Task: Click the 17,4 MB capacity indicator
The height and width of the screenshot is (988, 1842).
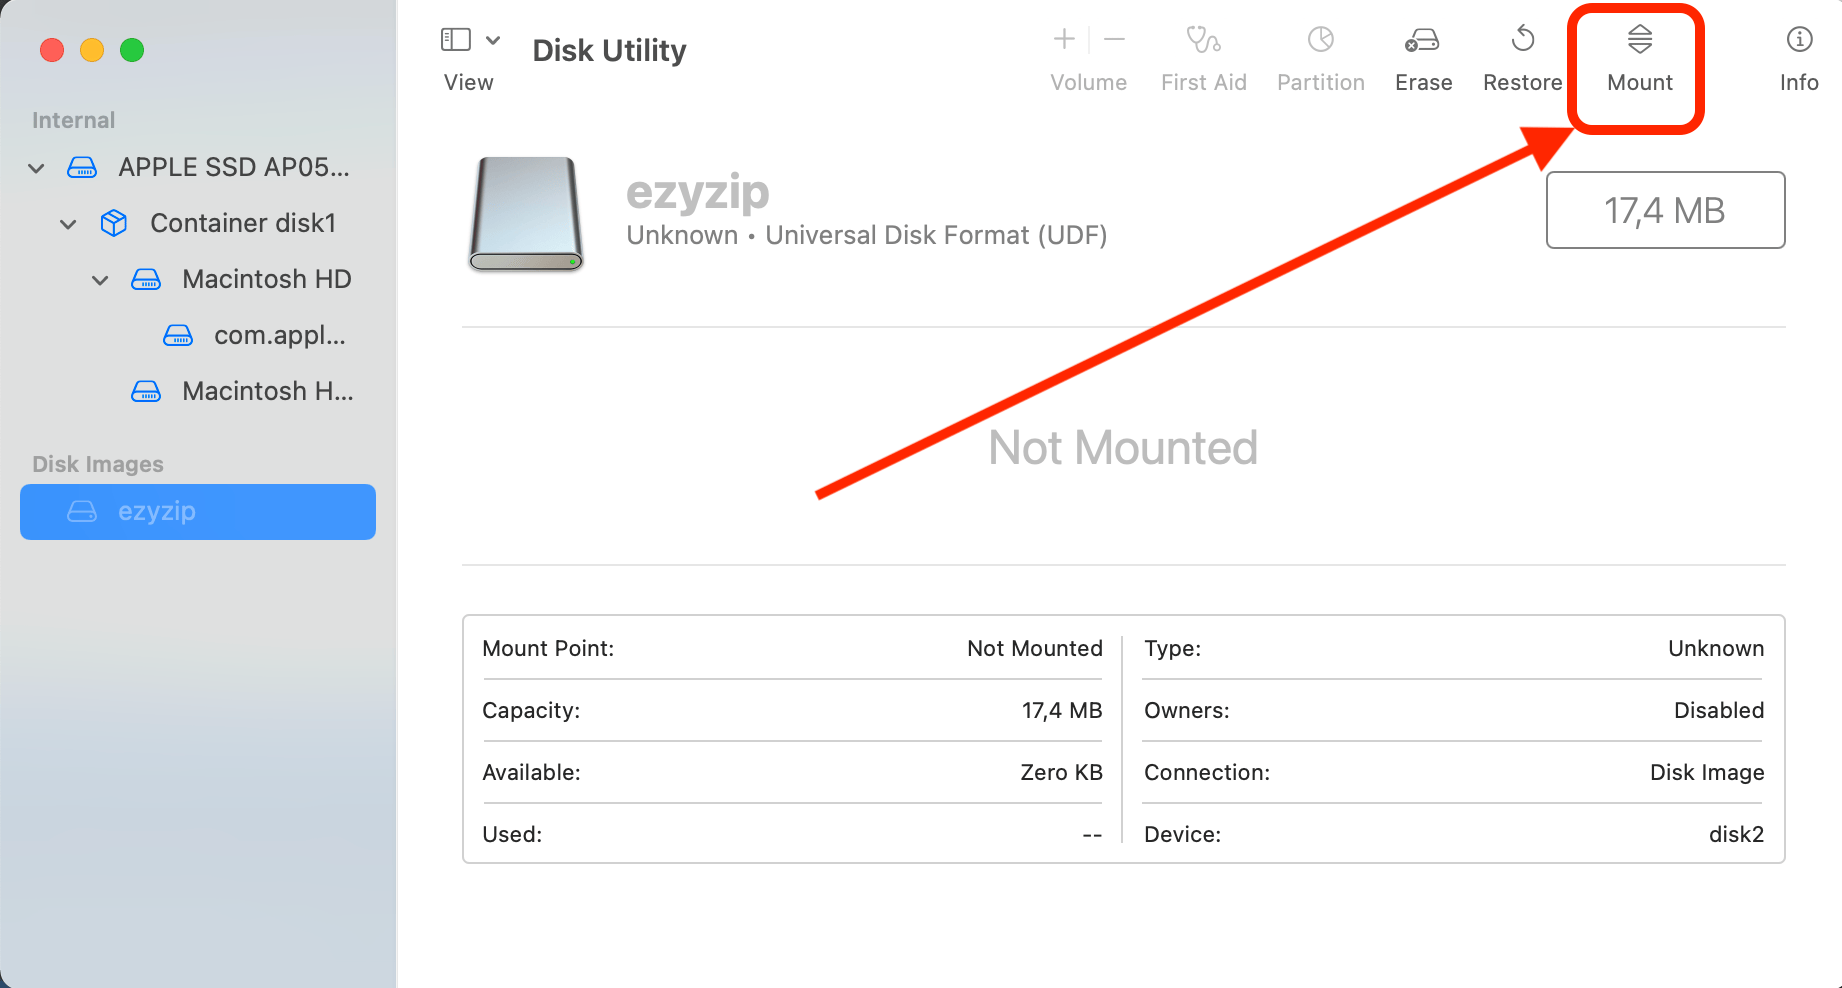Action: (1664, 210)
